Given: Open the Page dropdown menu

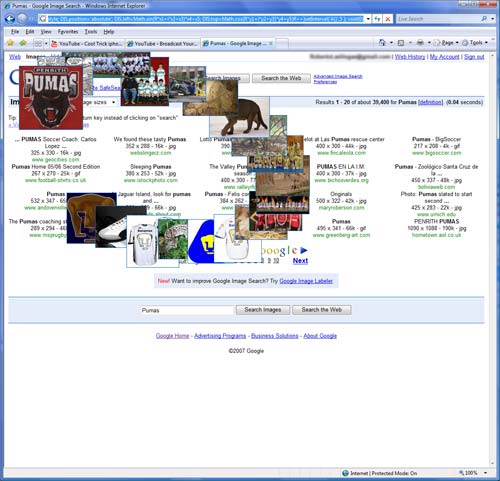Looking at the screenshot, I should 446,43.
